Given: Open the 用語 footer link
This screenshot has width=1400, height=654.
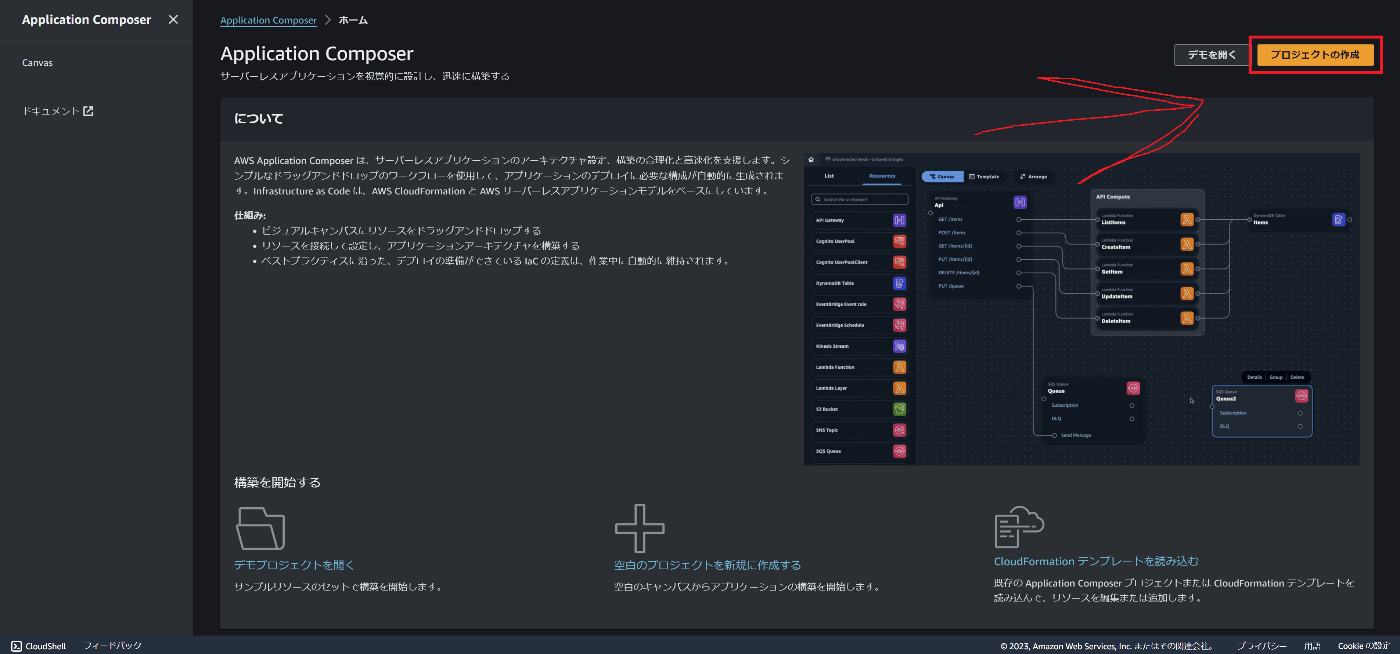Looking at the screenshot, I should [1312, 646].
